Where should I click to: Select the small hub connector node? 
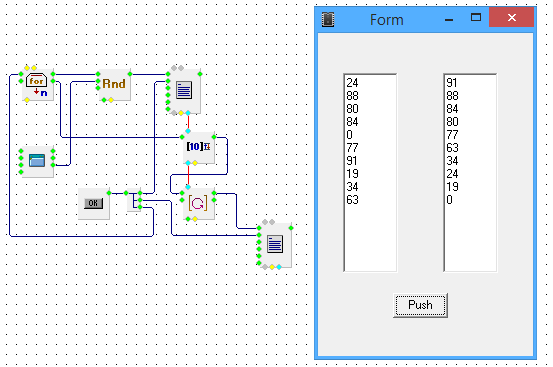click(x=134, y=201)
